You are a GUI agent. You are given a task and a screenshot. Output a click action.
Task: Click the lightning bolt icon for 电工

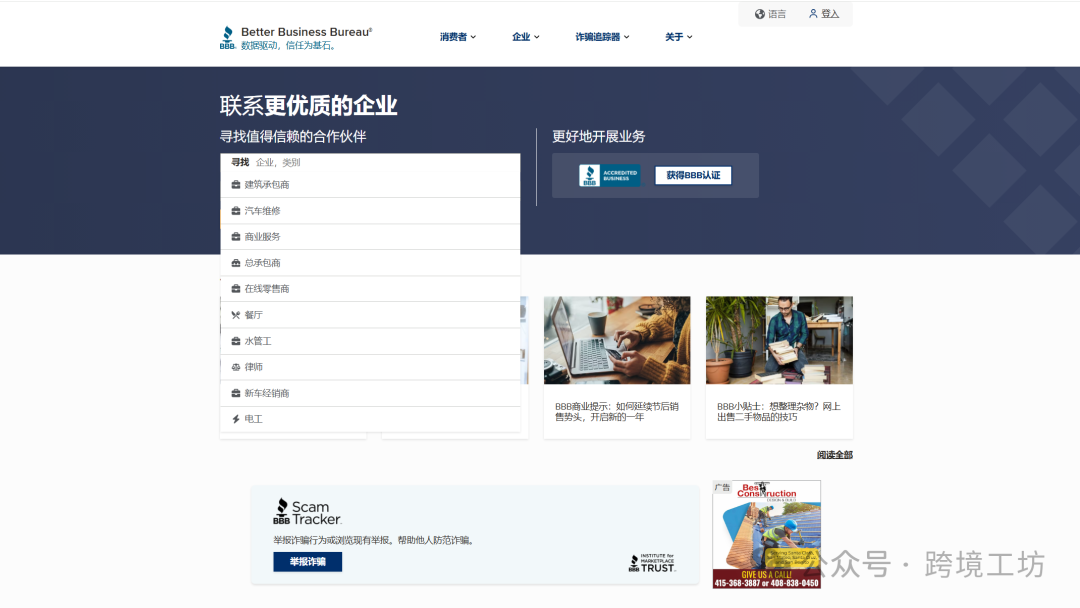tap(237, 419)
